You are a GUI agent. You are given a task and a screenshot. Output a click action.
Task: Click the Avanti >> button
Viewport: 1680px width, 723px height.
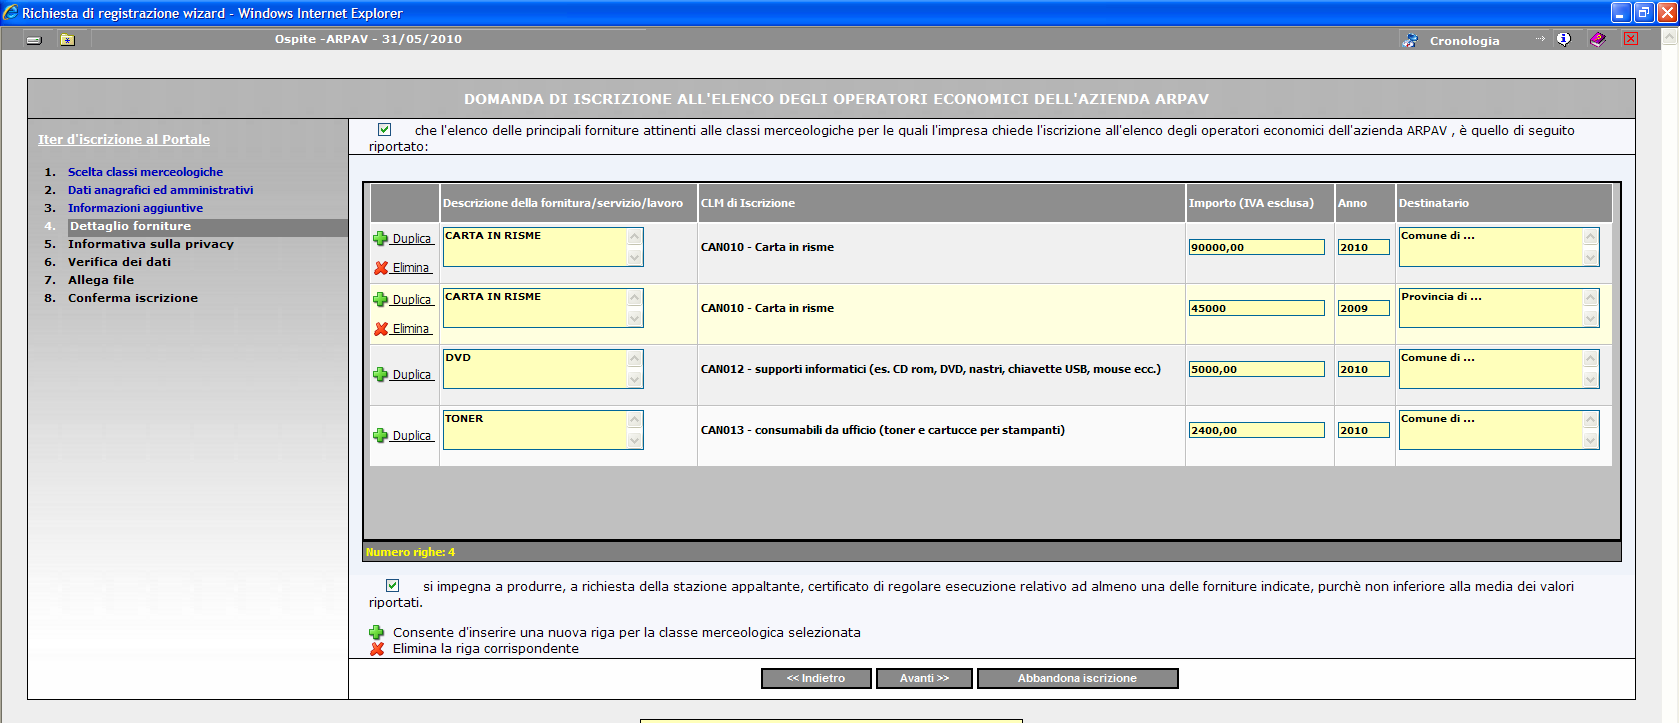click(x=924, y=678)
